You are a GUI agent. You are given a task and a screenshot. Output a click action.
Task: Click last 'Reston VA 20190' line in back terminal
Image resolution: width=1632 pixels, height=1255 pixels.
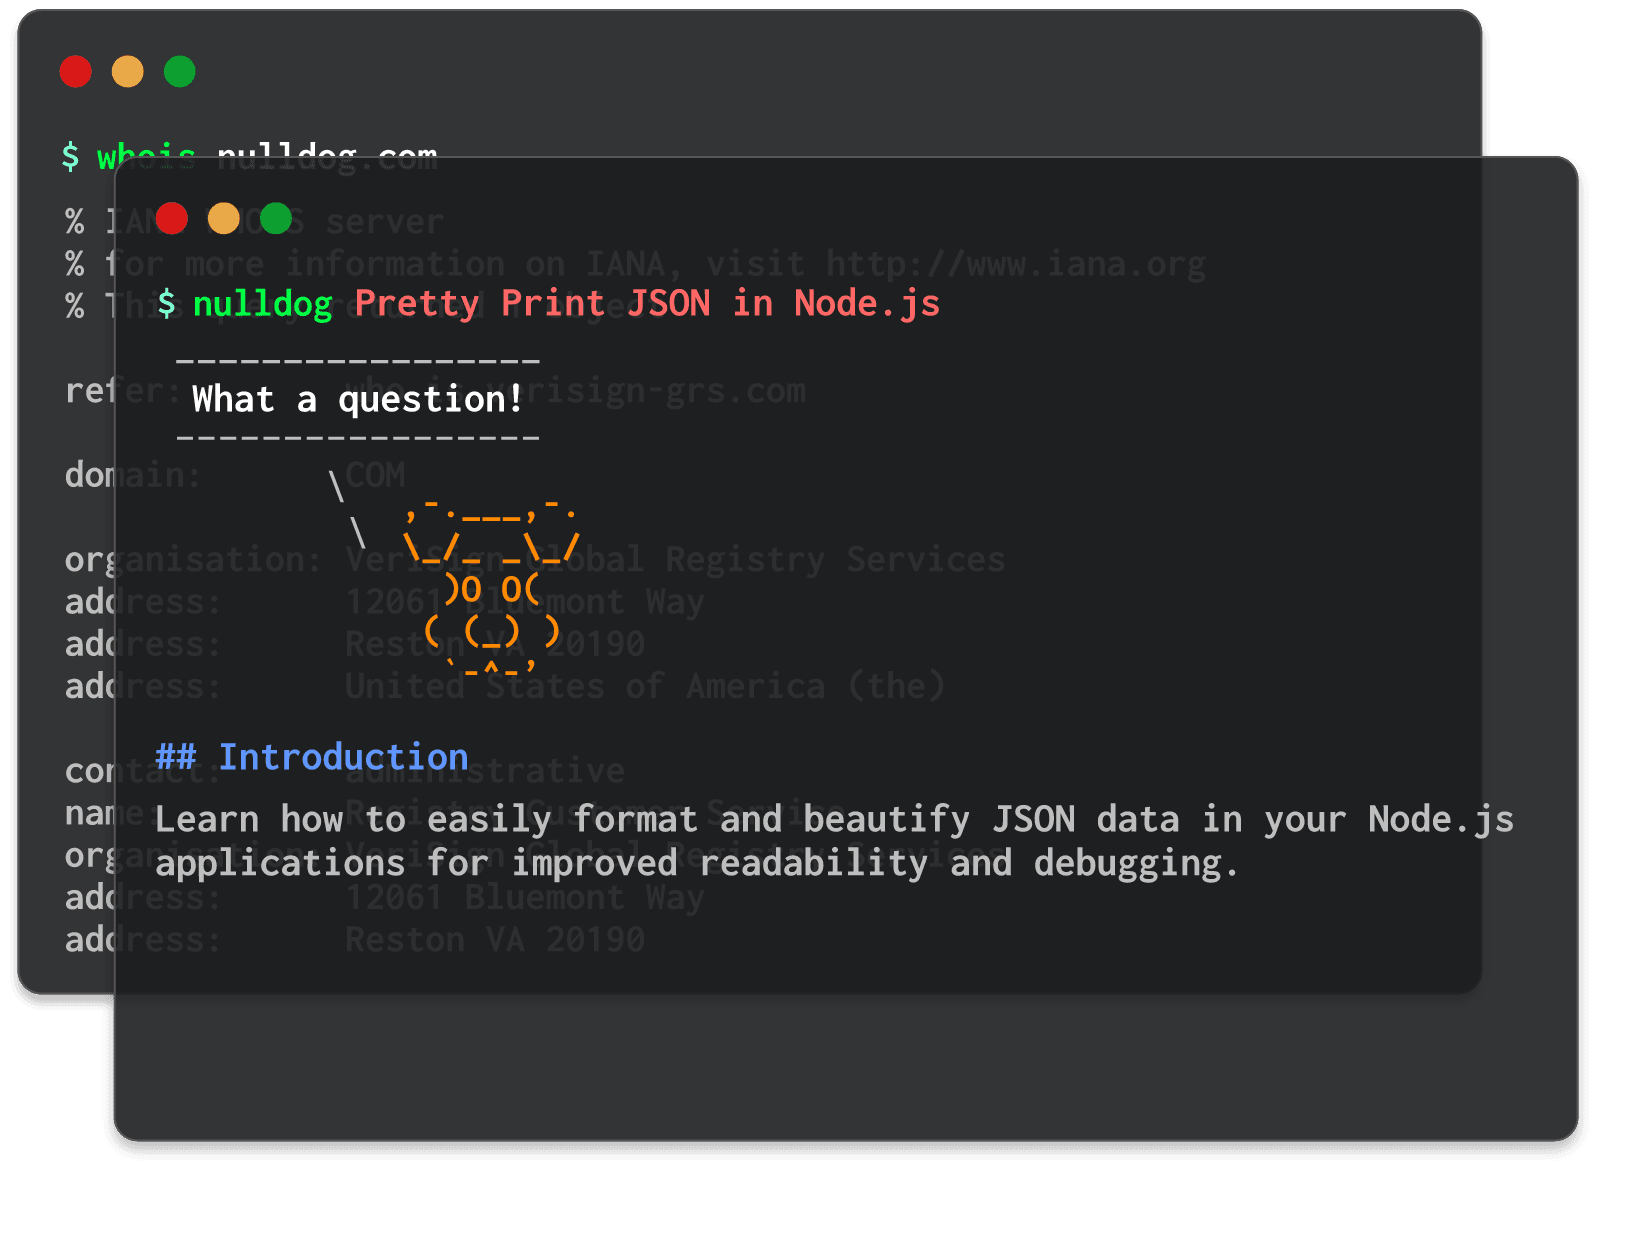click(x=495, y=940)
